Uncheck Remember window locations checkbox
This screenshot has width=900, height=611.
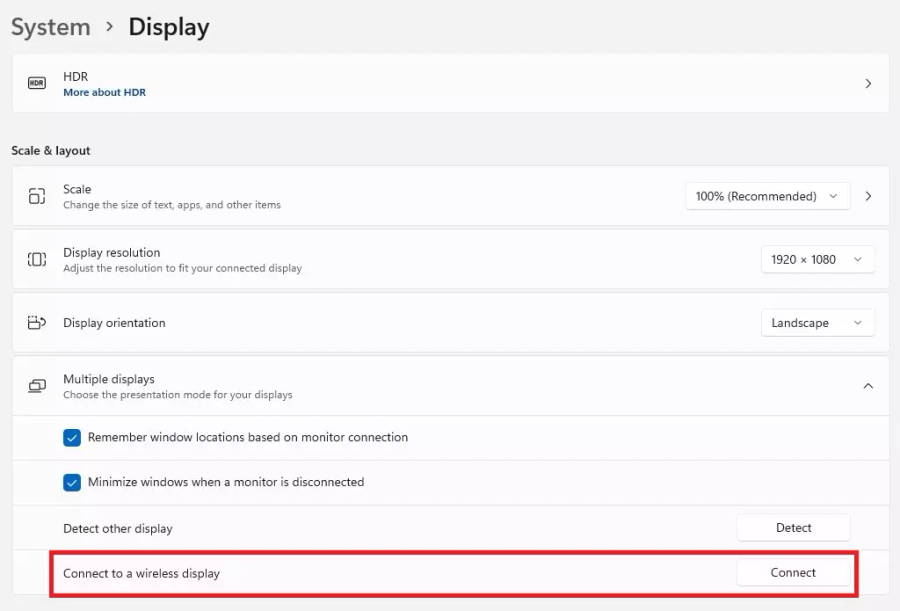[72, 437]
